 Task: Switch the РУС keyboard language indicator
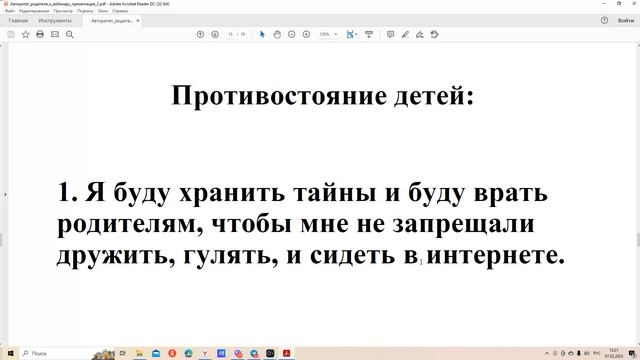[597, 353]
